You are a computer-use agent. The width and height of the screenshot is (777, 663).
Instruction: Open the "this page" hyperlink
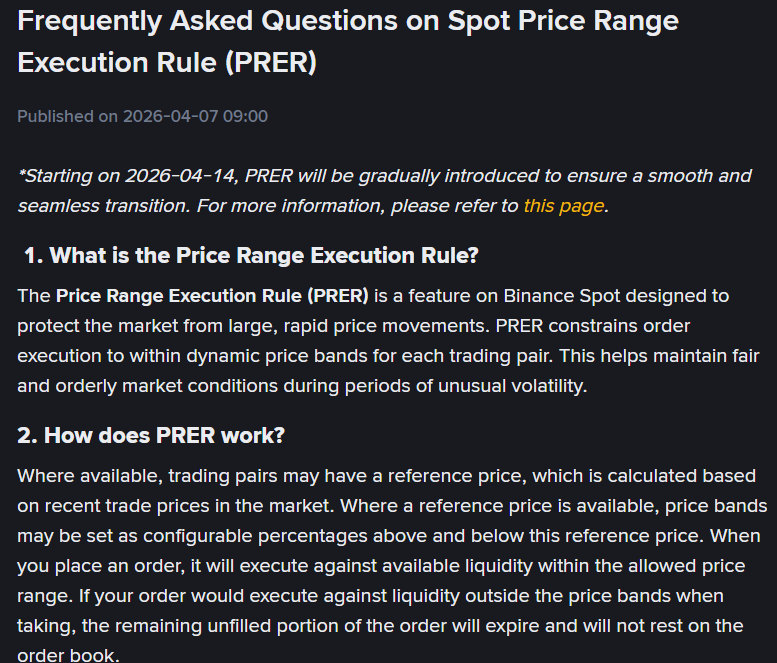pos(563,206)
